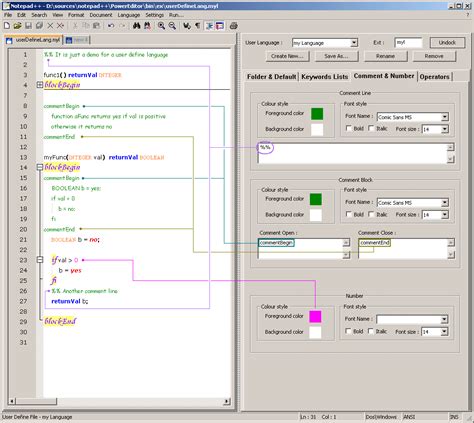Open the Comment Block Font Name dropdown
Image resolution: width=474 pixels, height=423 pixels.
445,203
